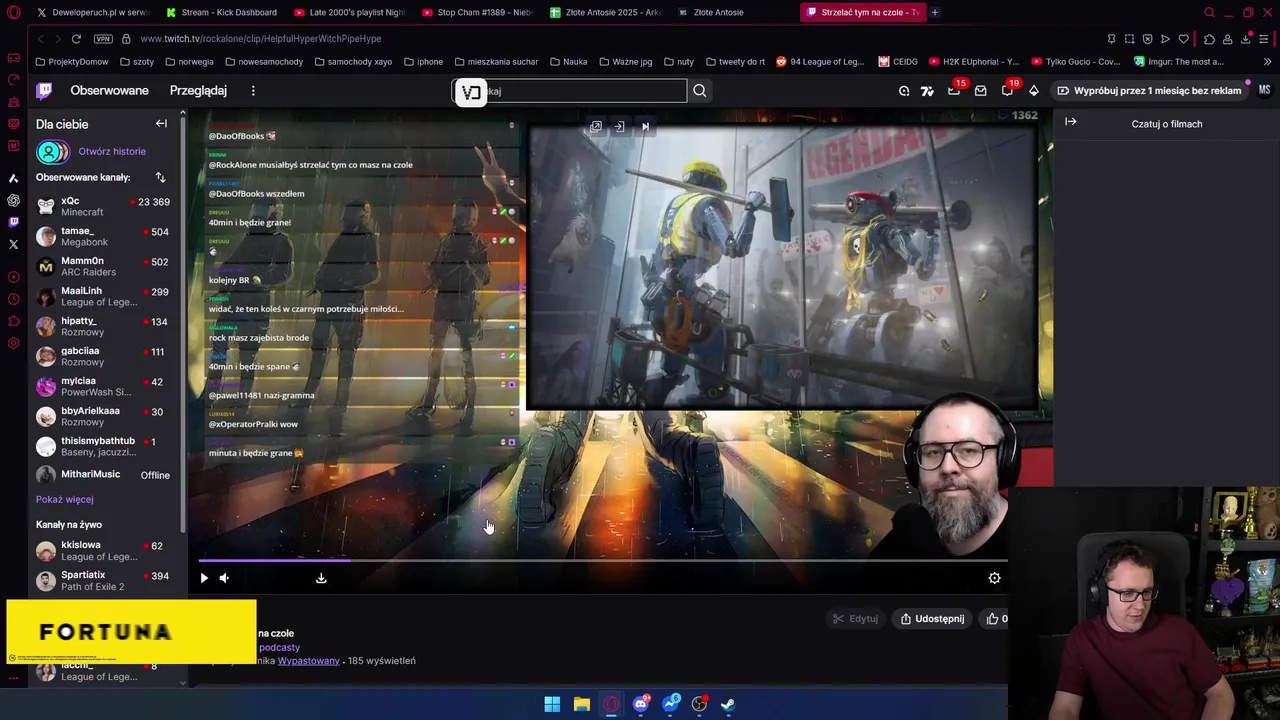Open the MS user avatar menu
Viewport: 1280px width, 720px height.
coord(1264,90)
